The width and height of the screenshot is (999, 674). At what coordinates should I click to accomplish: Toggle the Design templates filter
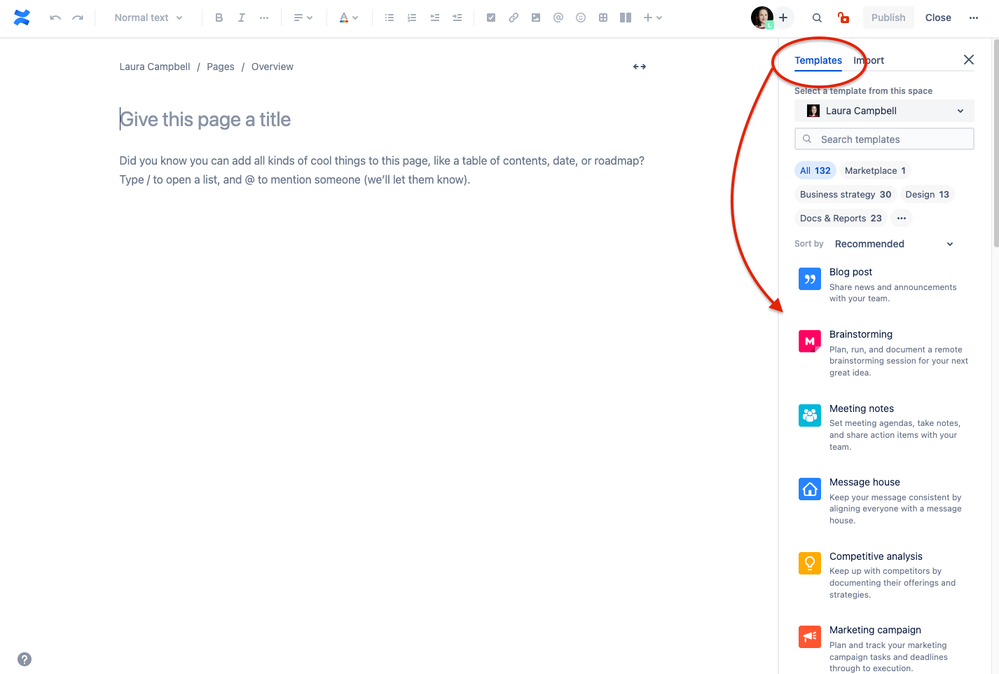[927, 194]
